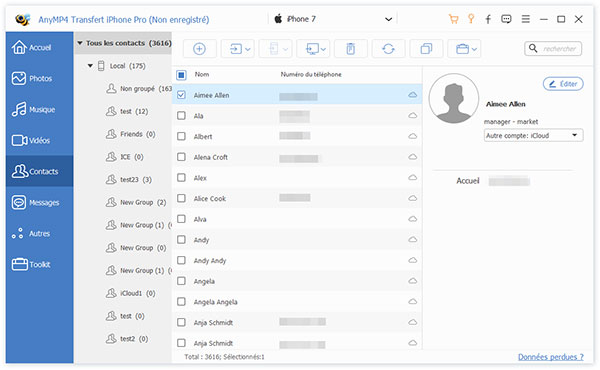Click the shopping cart purchase icon
The width and height of the screenshot is (600, 370).
[x=453, y=19]
